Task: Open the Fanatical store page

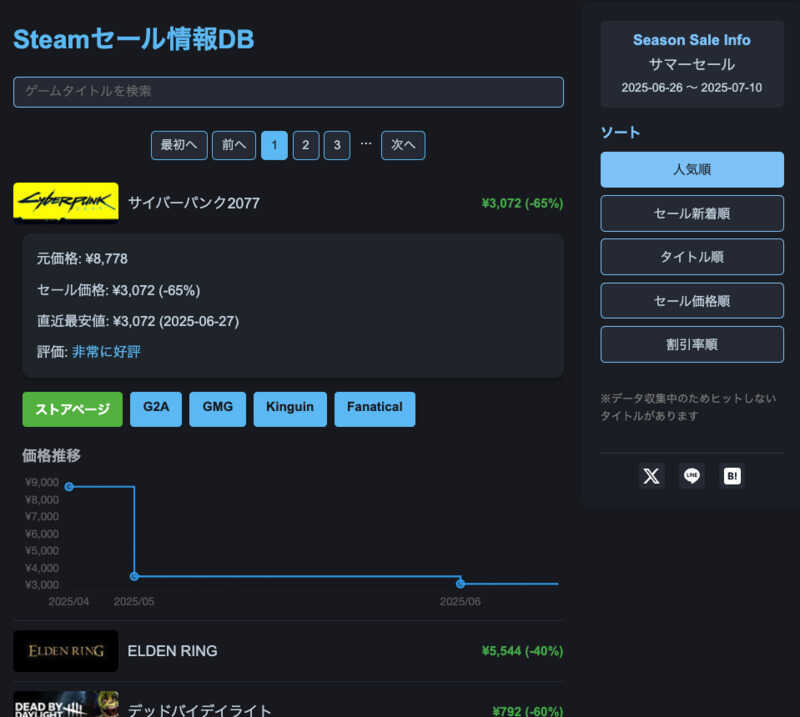Action: [x=374, y=408]
